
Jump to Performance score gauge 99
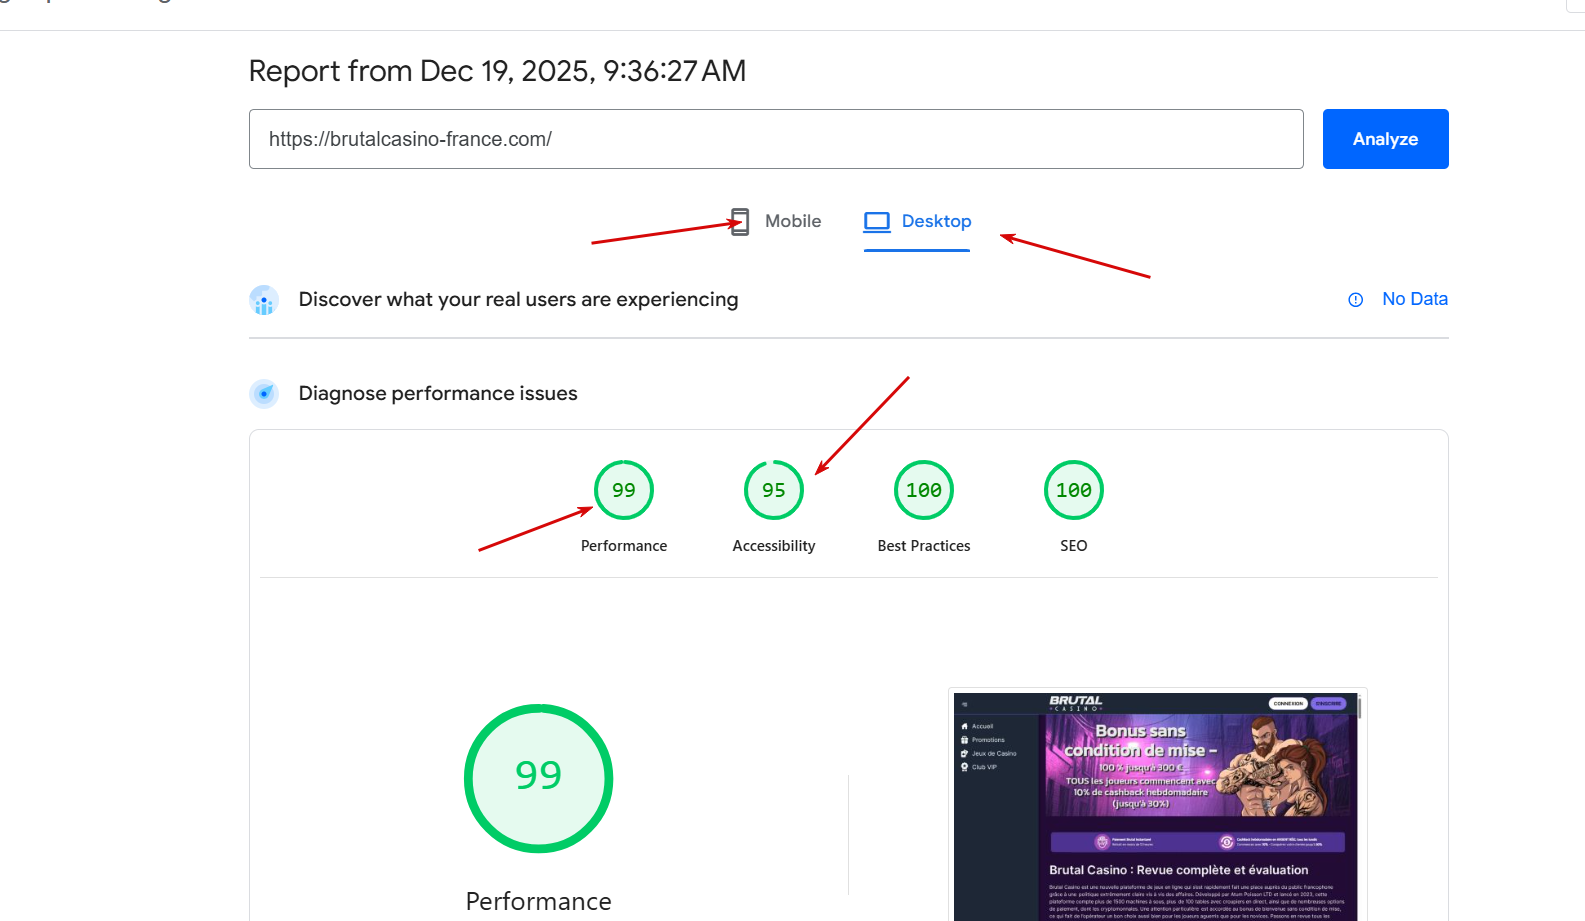click(x=624, y=490)
